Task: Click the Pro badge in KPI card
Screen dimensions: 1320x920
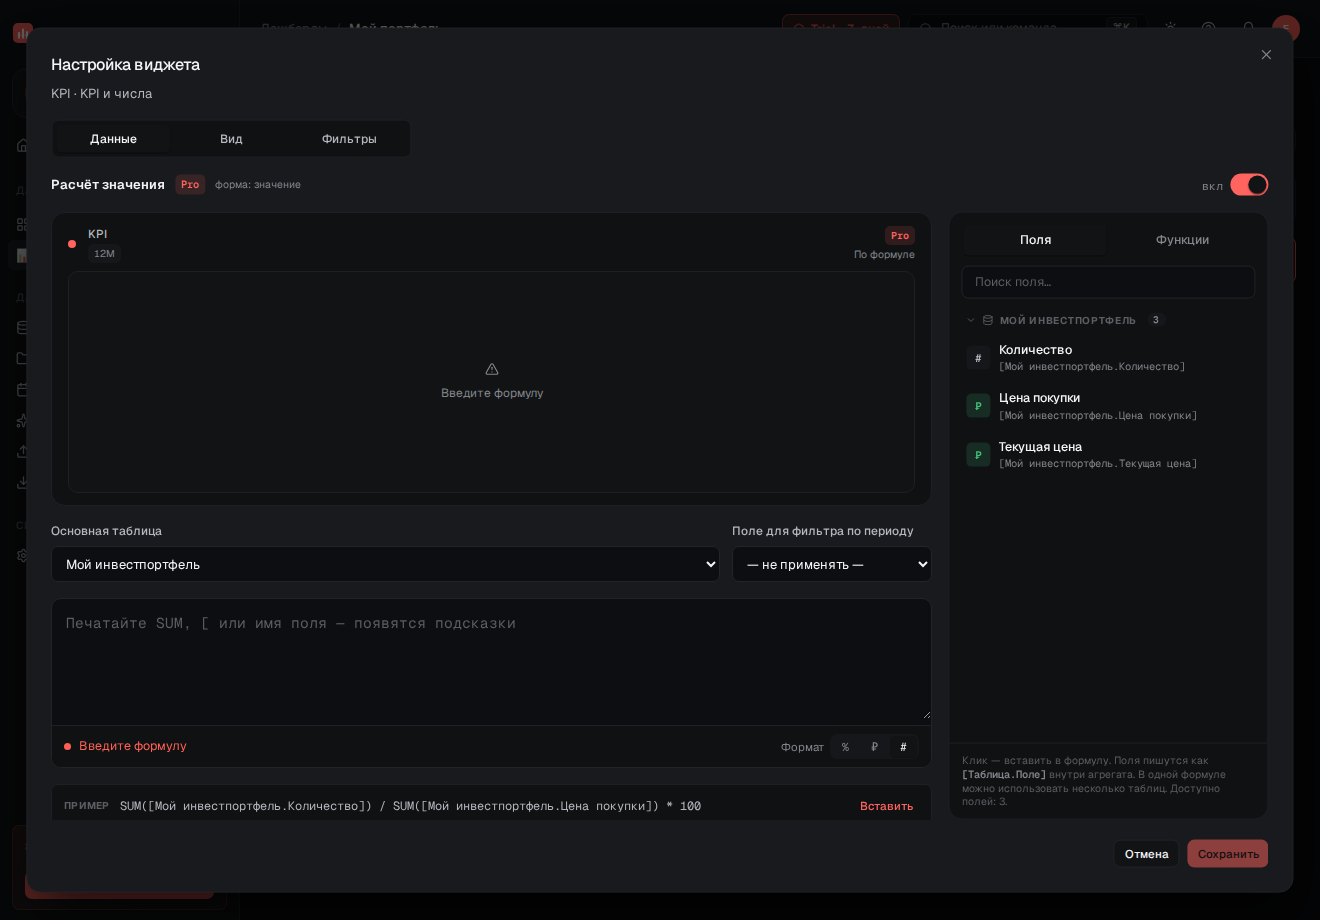Action: tap(900, 236)
